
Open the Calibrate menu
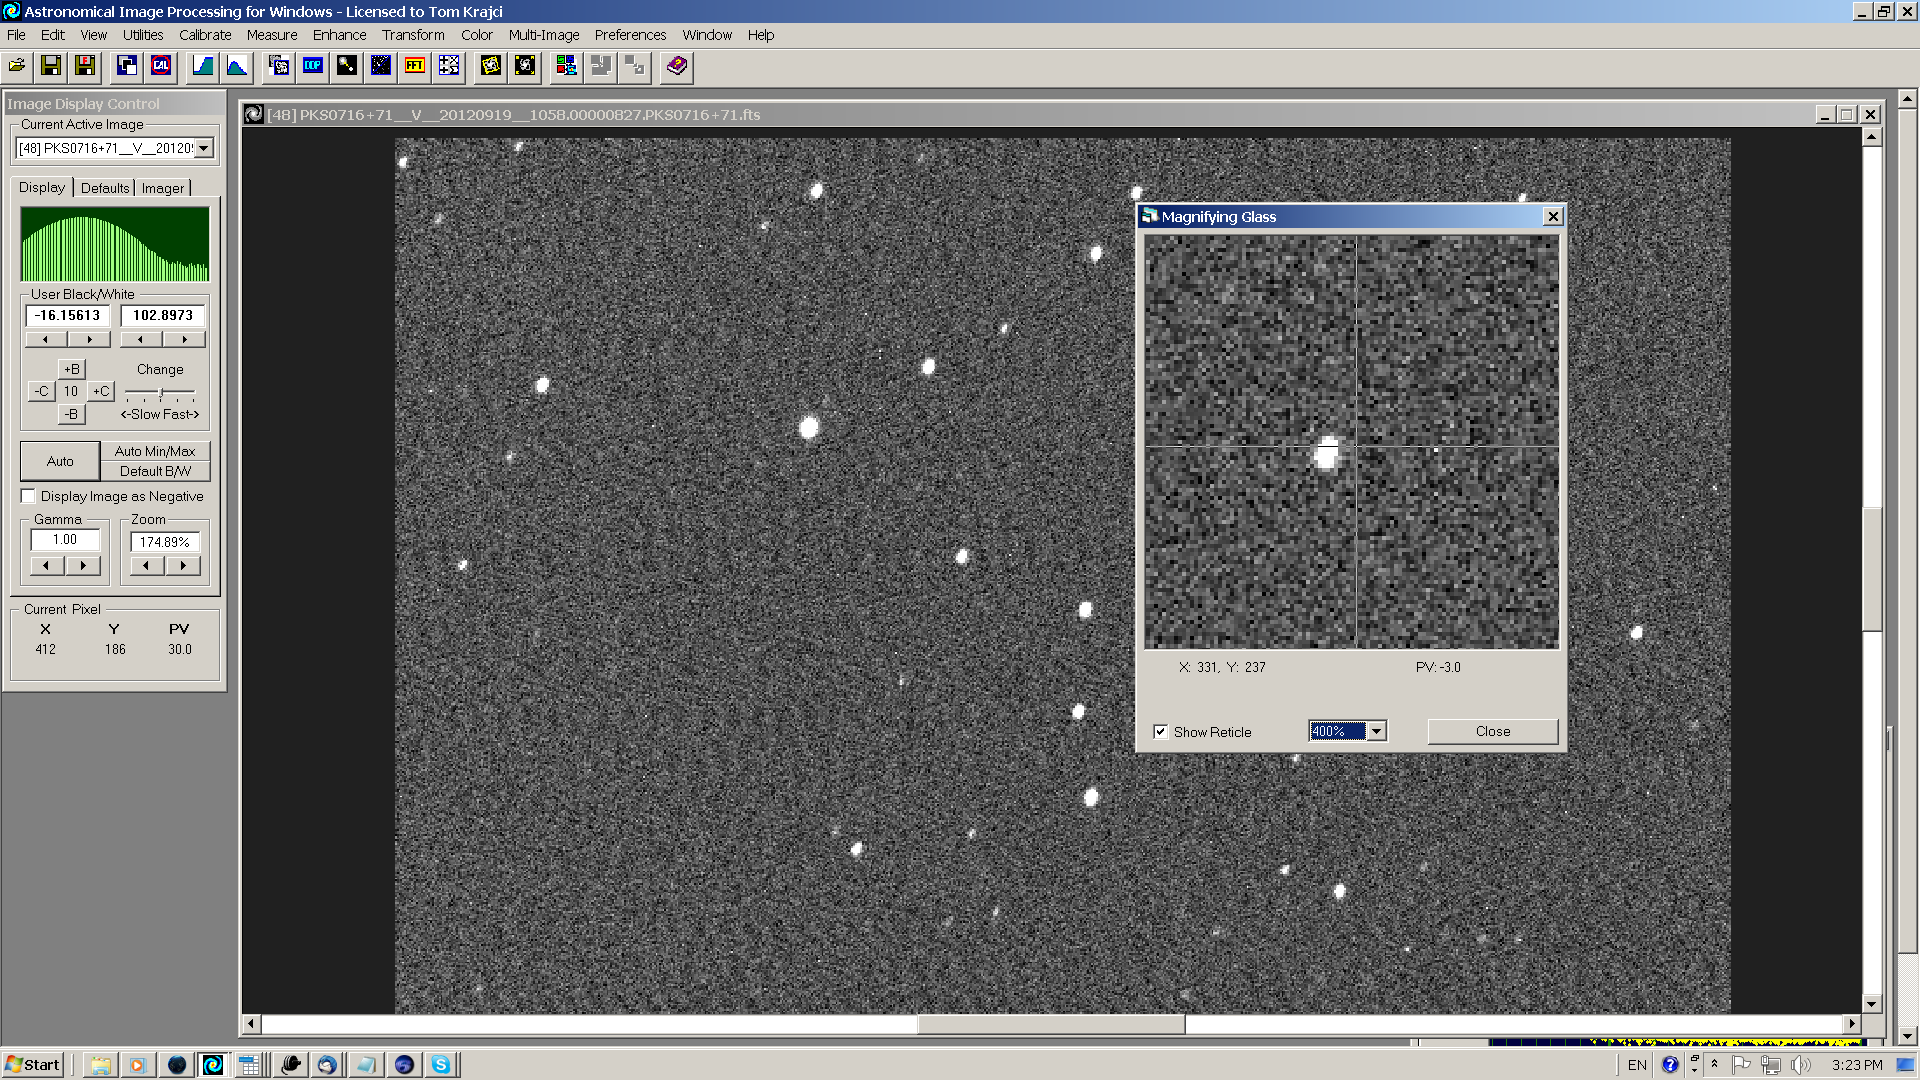tap(205, 35)
